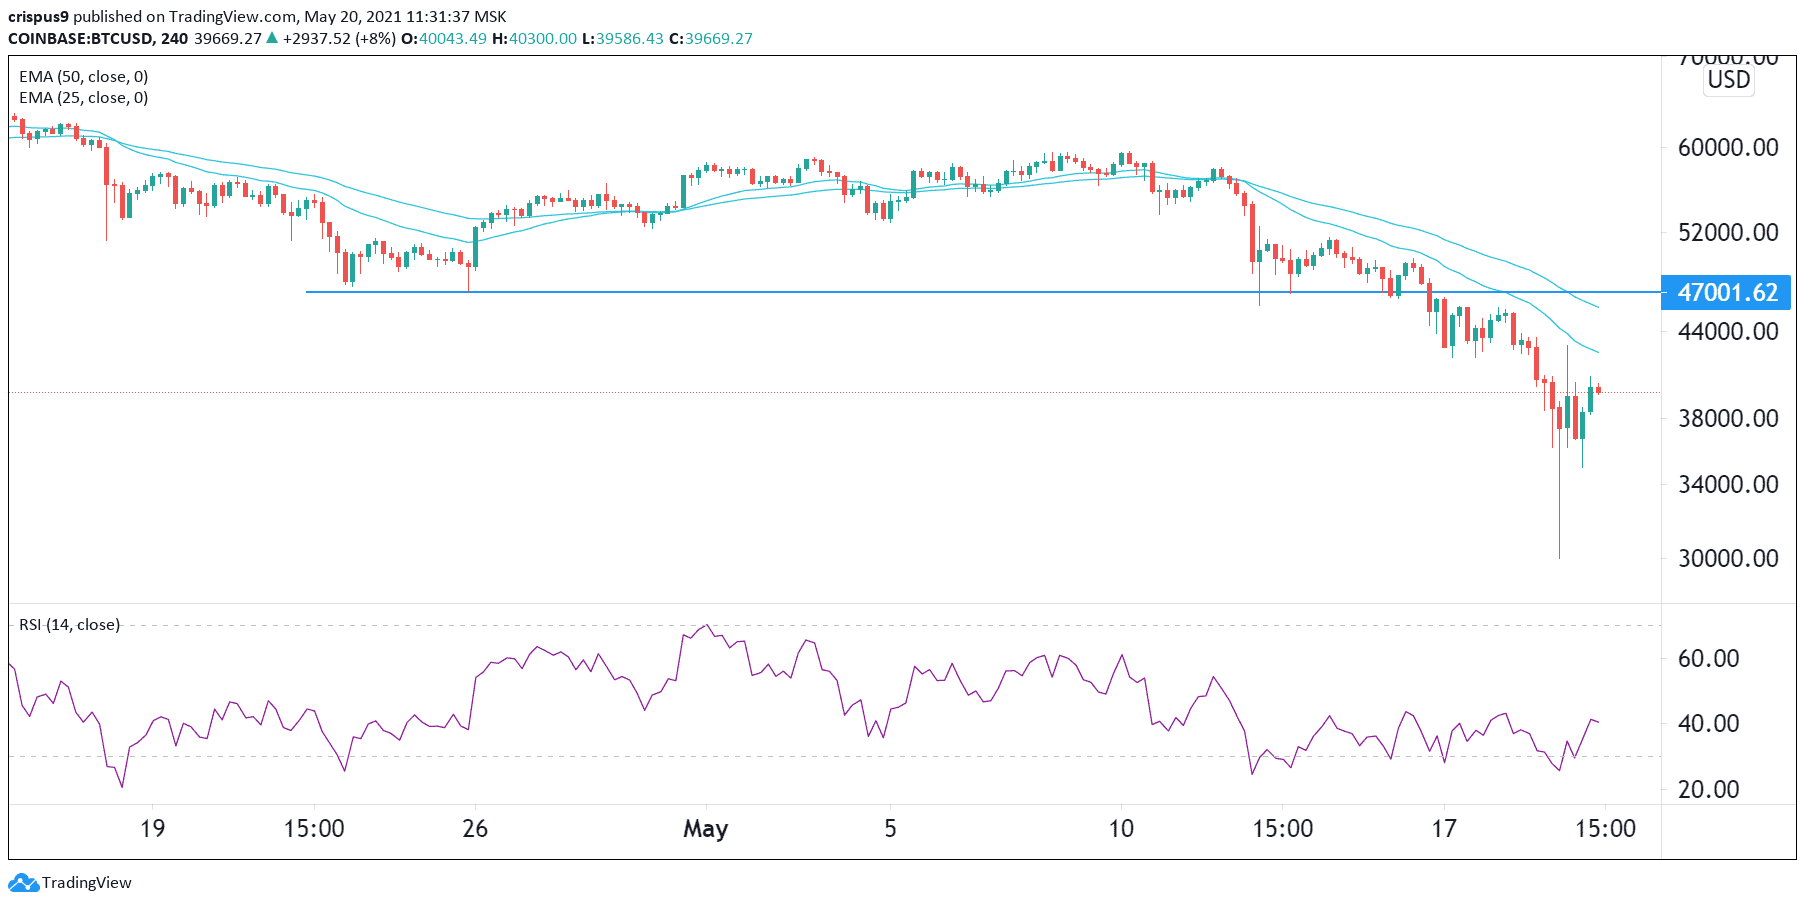Image resolution: width=1805 pixels, height=906 pixels.
Task: Open the crispus9 author name
Action: pyautogui.click(x=38, y=17)
